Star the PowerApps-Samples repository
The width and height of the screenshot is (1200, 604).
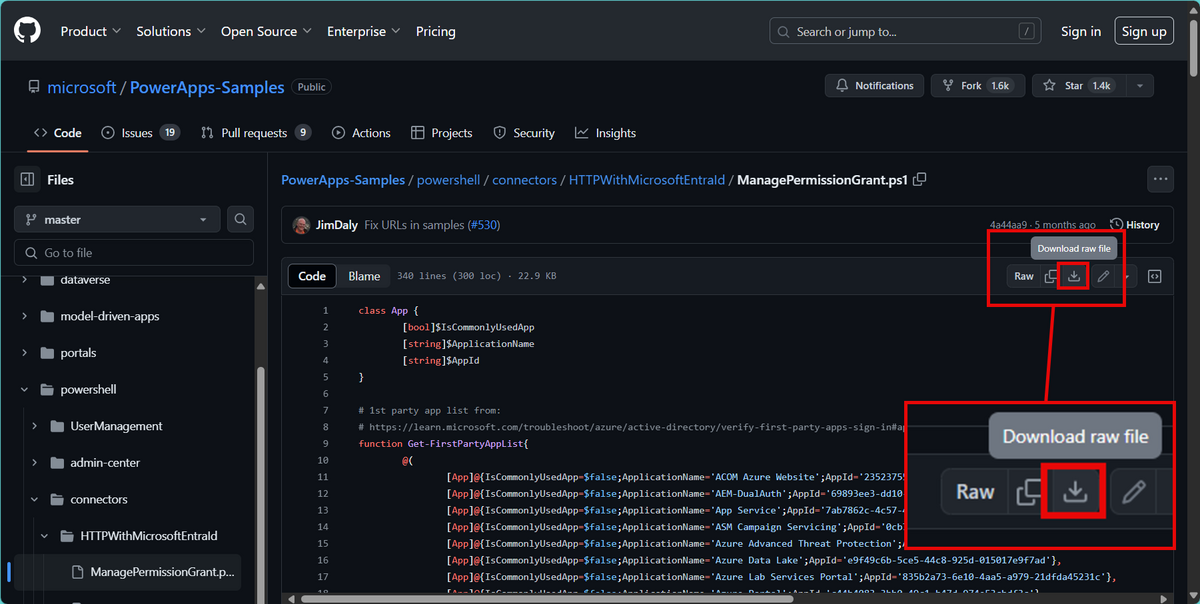(x=1078, y=87)
